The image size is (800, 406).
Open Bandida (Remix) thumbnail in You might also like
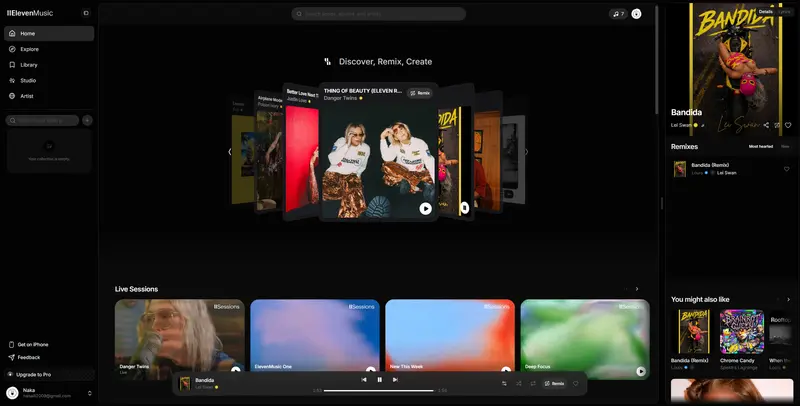(693, 332)
